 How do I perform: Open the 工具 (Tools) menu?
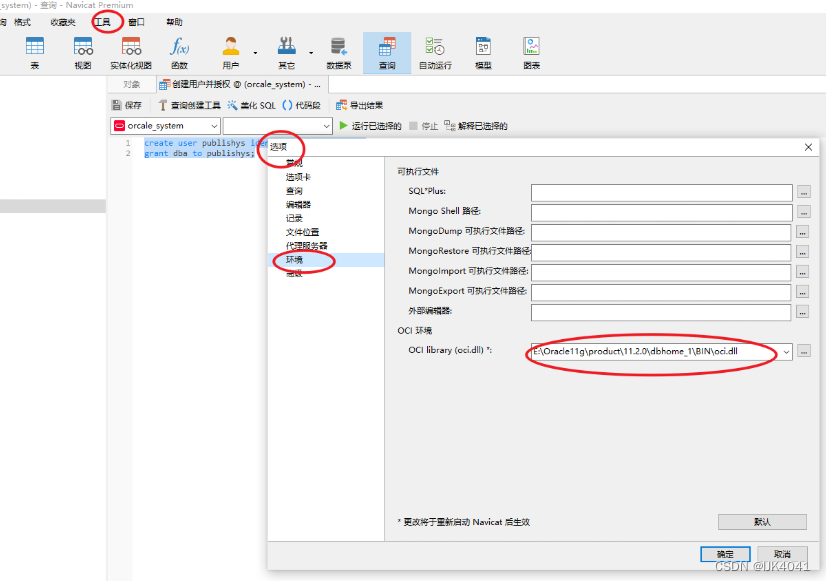pyautogui.click(x=103, y=22)
